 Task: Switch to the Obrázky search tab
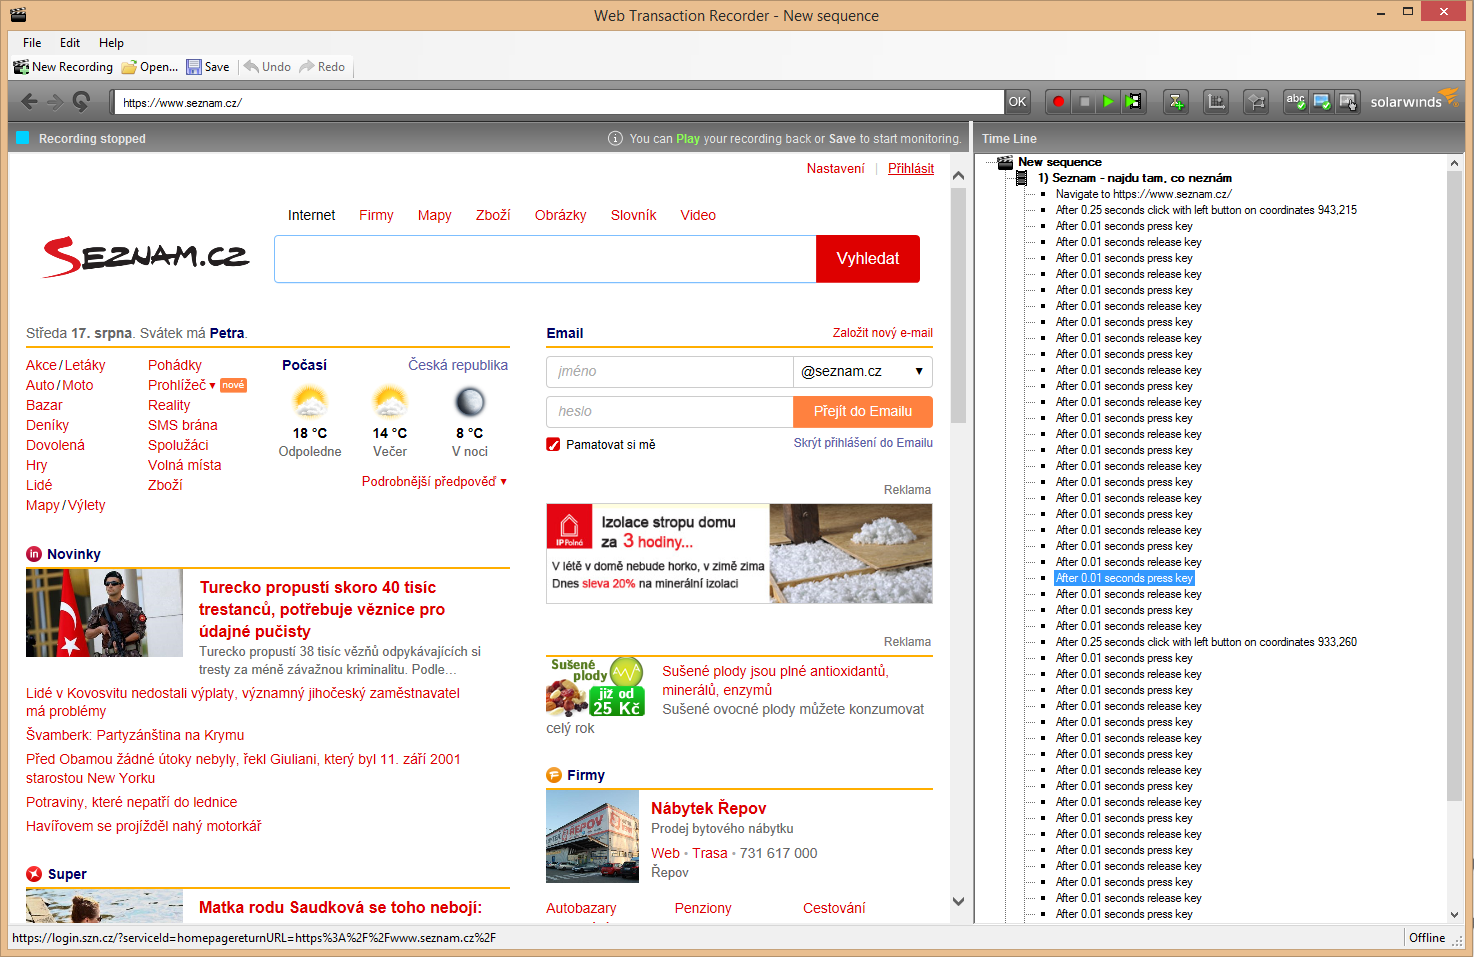[x=561, y=215]
